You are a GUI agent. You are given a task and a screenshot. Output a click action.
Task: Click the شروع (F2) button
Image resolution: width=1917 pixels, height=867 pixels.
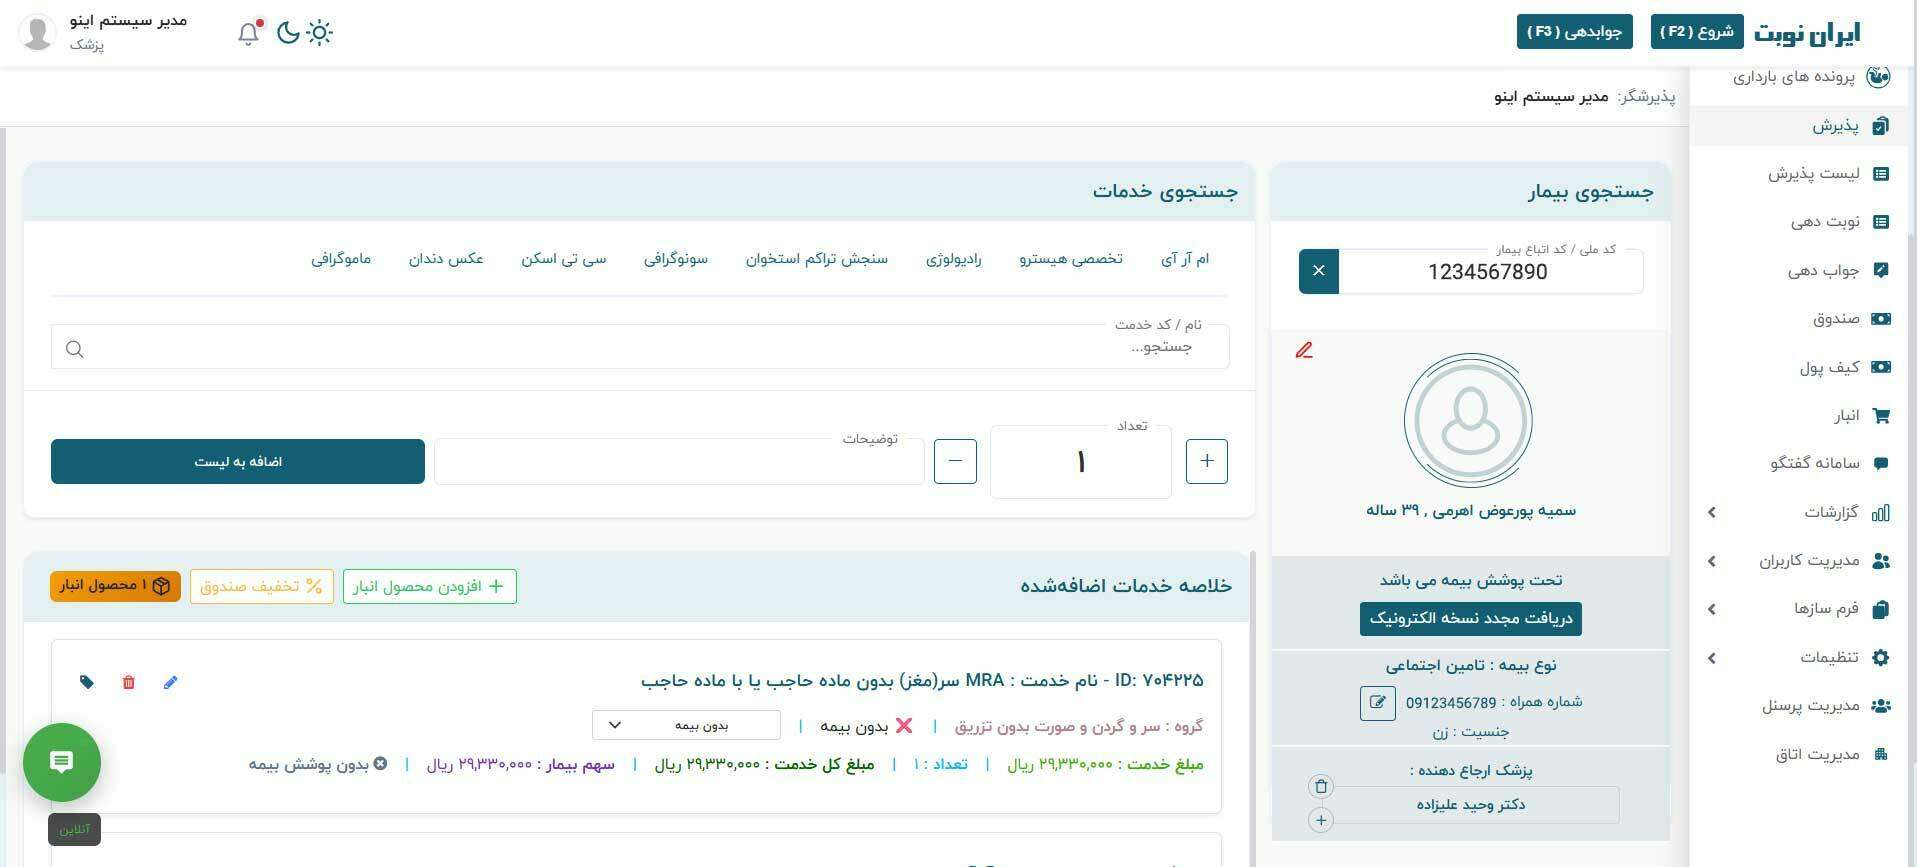[x=1697, y=32]
